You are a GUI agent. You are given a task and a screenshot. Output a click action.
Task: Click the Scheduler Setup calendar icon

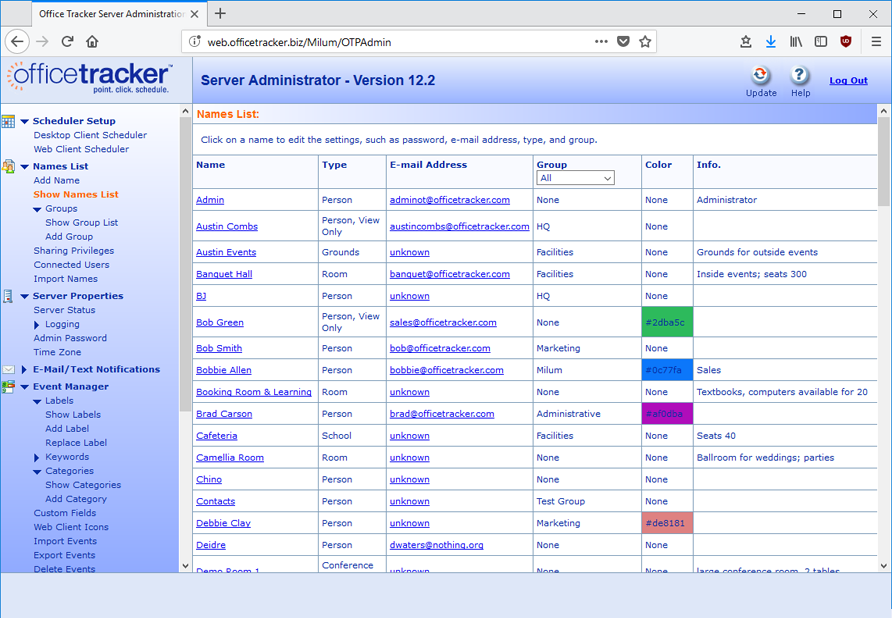coord(9,121)
